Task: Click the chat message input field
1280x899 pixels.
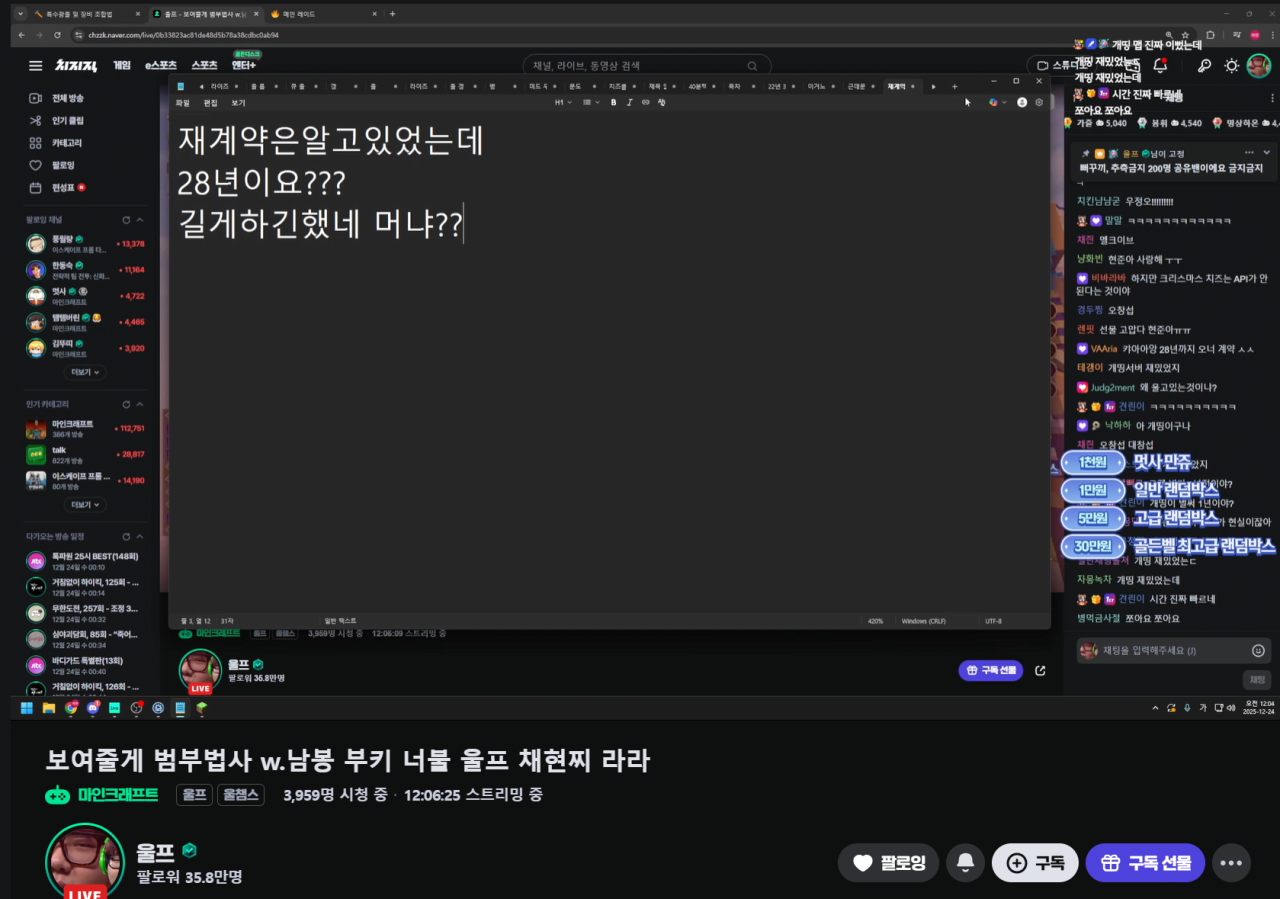Action: click(1160, 650)
